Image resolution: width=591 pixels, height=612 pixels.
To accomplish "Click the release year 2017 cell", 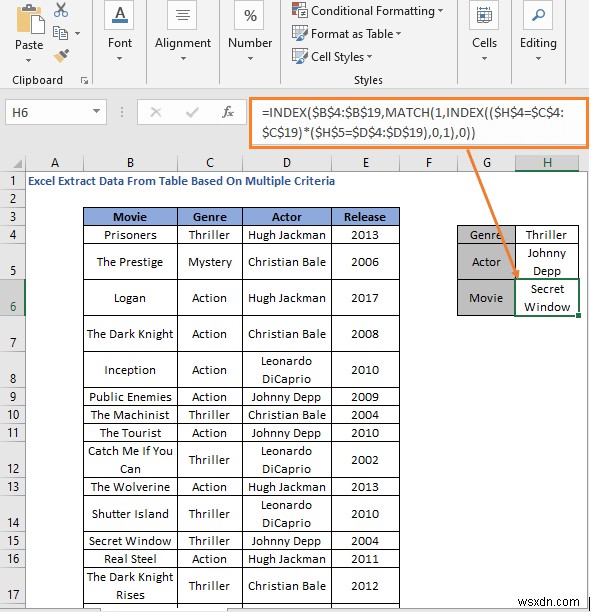I will [365, 298].
